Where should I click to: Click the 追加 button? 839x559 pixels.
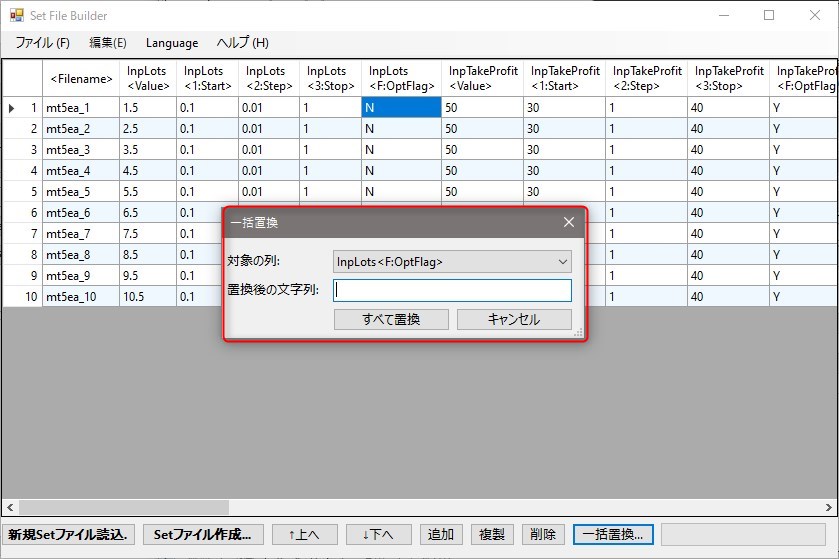(x=441, y=534)
